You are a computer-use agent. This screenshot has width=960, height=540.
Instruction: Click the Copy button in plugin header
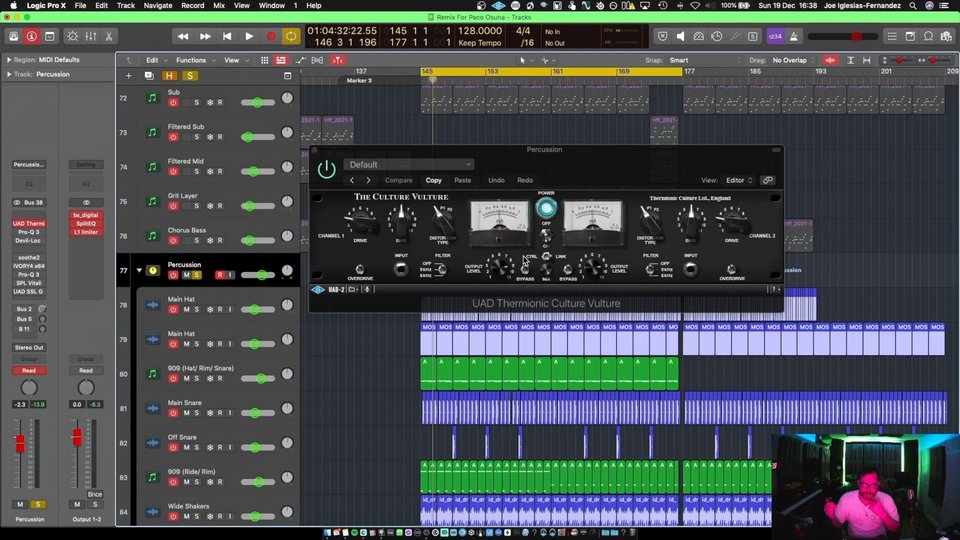tap(434, 181)
